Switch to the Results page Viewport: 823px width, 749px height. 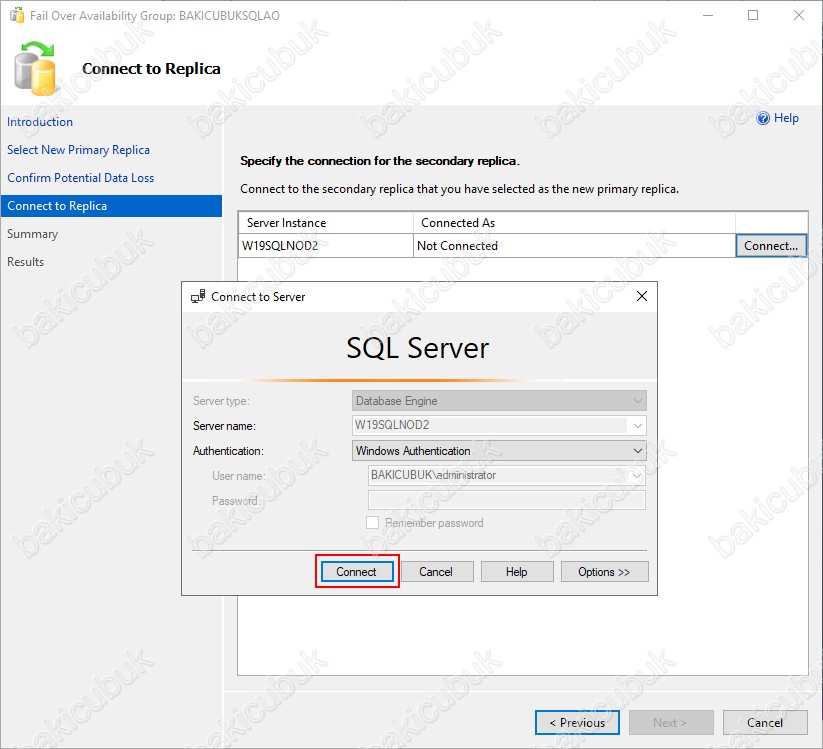(25, 261)
